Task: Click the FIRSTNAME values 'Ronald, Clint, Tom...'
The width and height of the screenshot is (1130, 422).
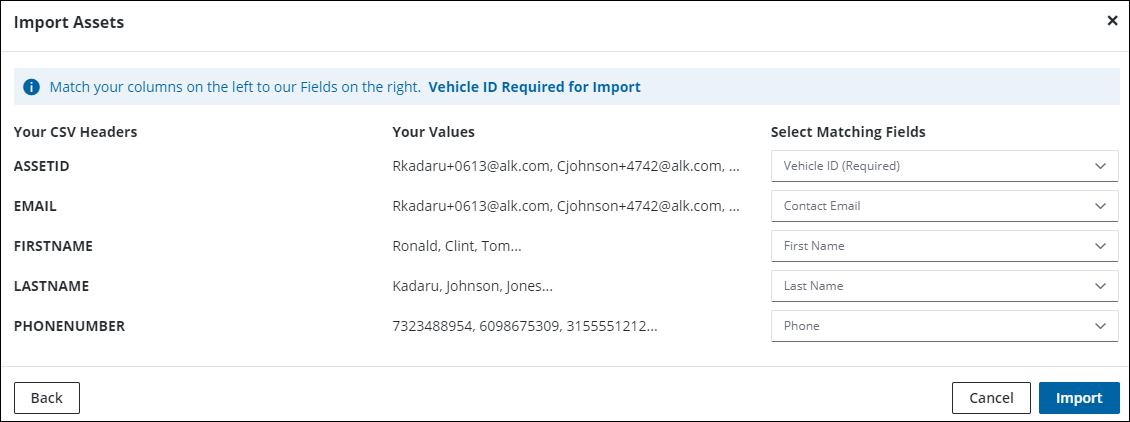Action: click(x=457, y=246)
